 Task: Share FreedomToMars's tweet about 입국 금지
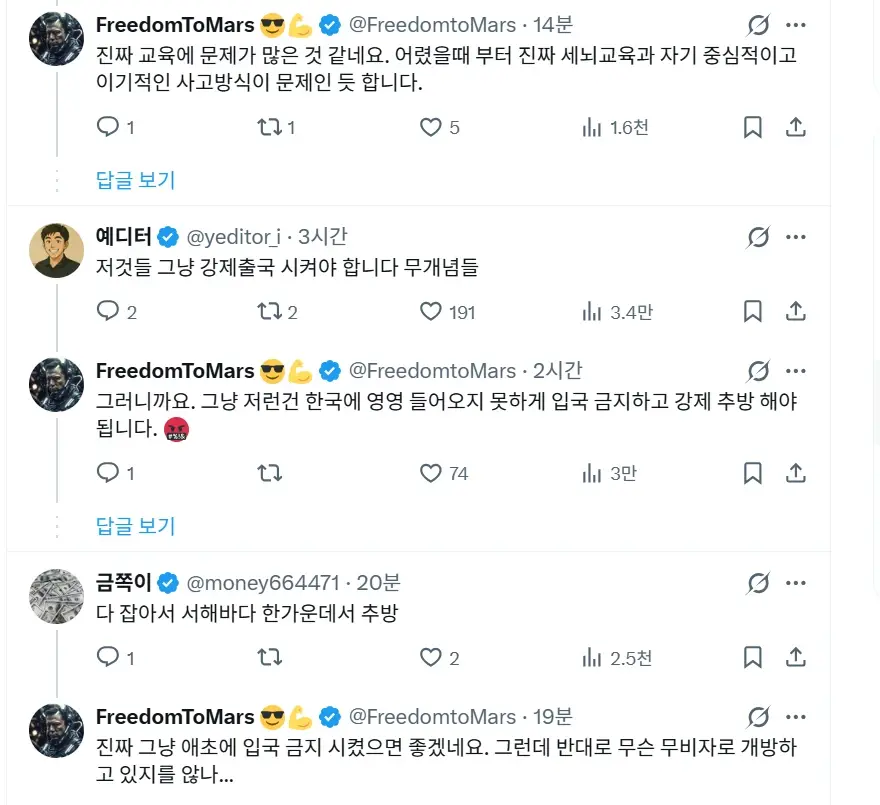[x=796, y=474]
